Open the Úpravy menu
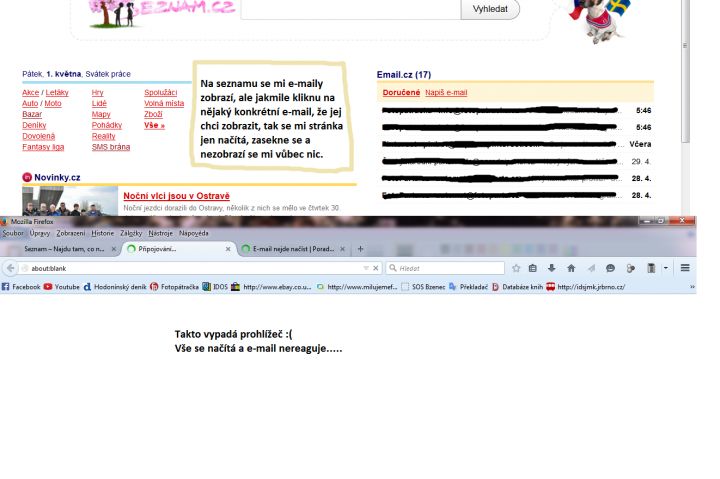Viewport: 720px width, 479px height. (40, 233)
